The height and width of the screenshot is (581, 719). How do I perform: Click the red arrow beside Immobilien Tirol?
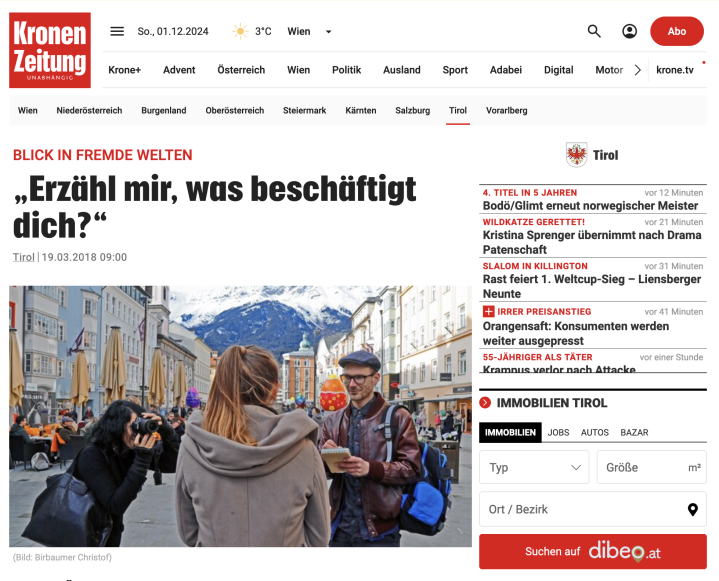(x=485, y=403)
